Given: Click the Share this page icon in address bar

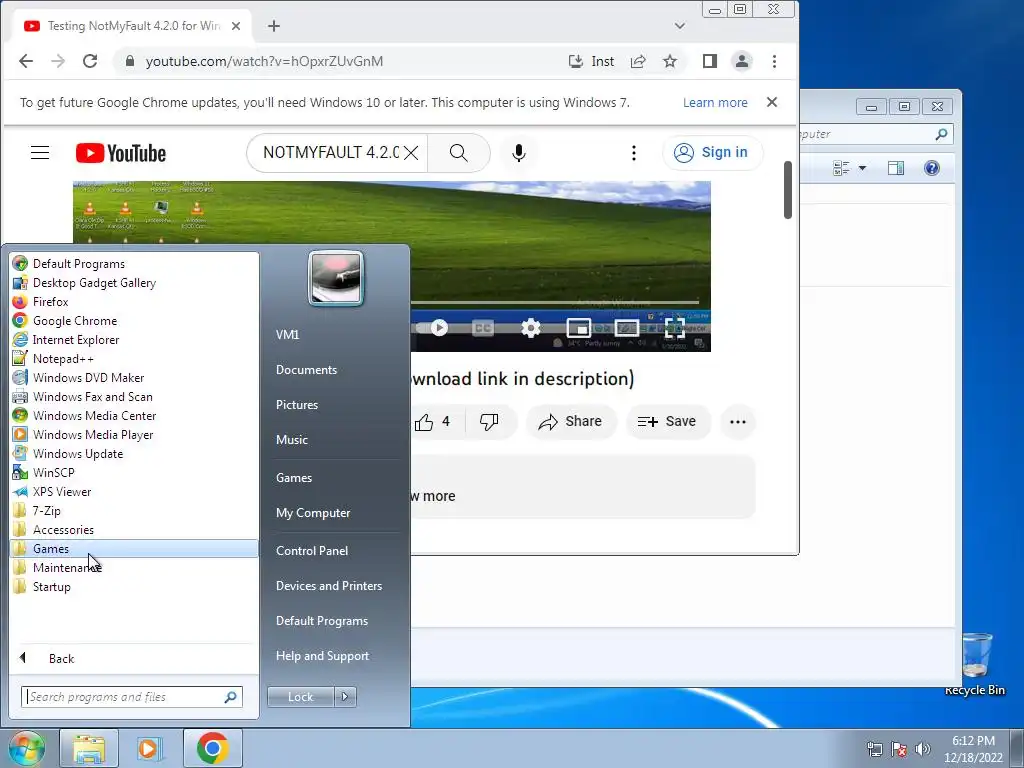Looking at the screenshot, I should pos(638,61).
